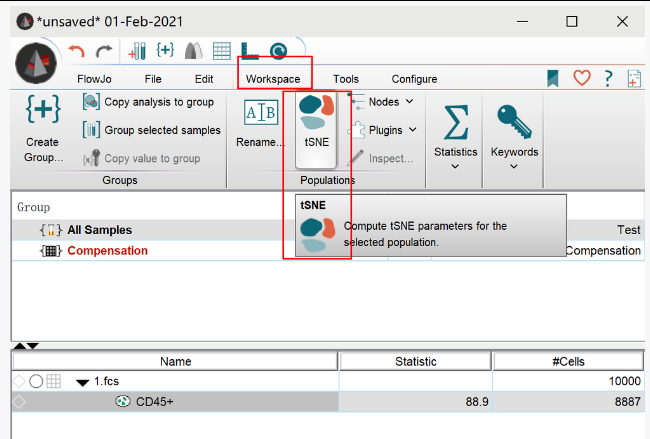The height and width of the screenshot is (439, 650).
Task: Switch to the Tools ribbon tab
Action: point(346,79)
